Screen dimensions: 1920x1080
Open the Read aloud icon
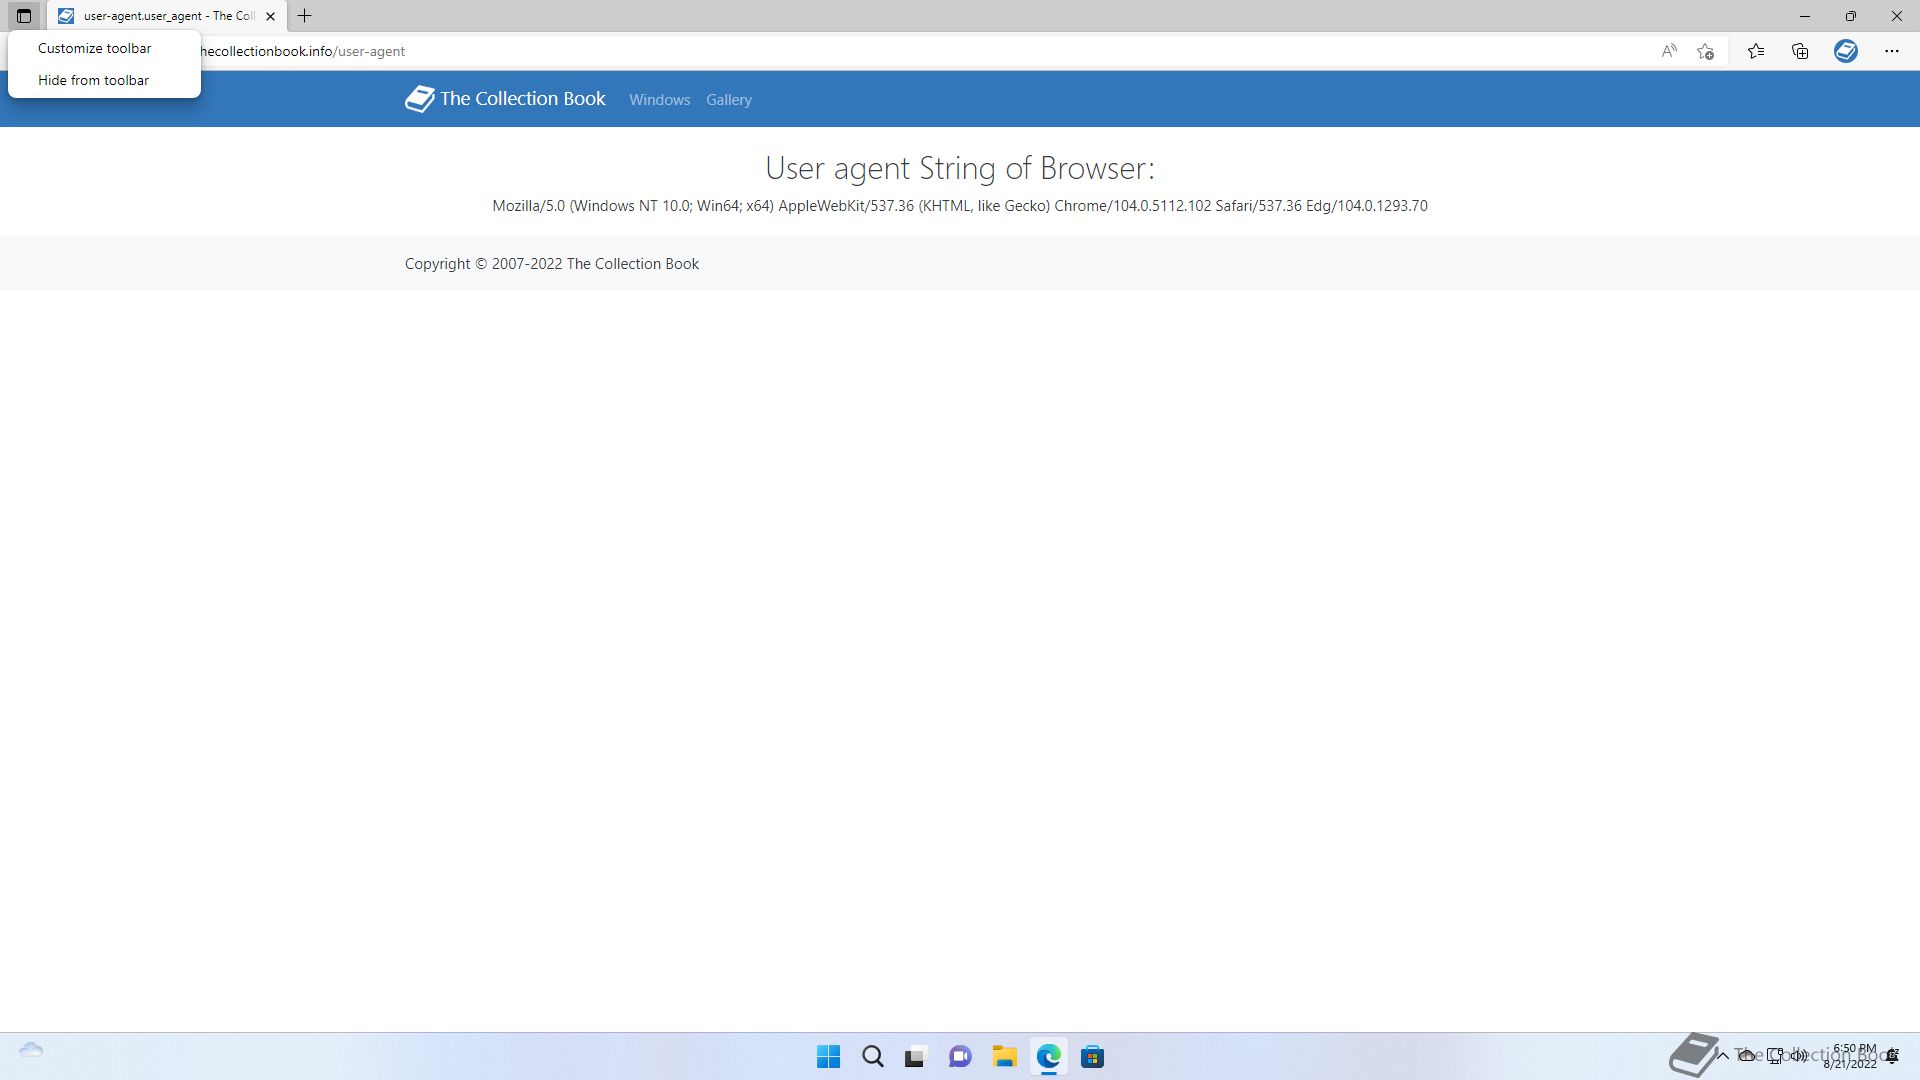coord(1668,51)
